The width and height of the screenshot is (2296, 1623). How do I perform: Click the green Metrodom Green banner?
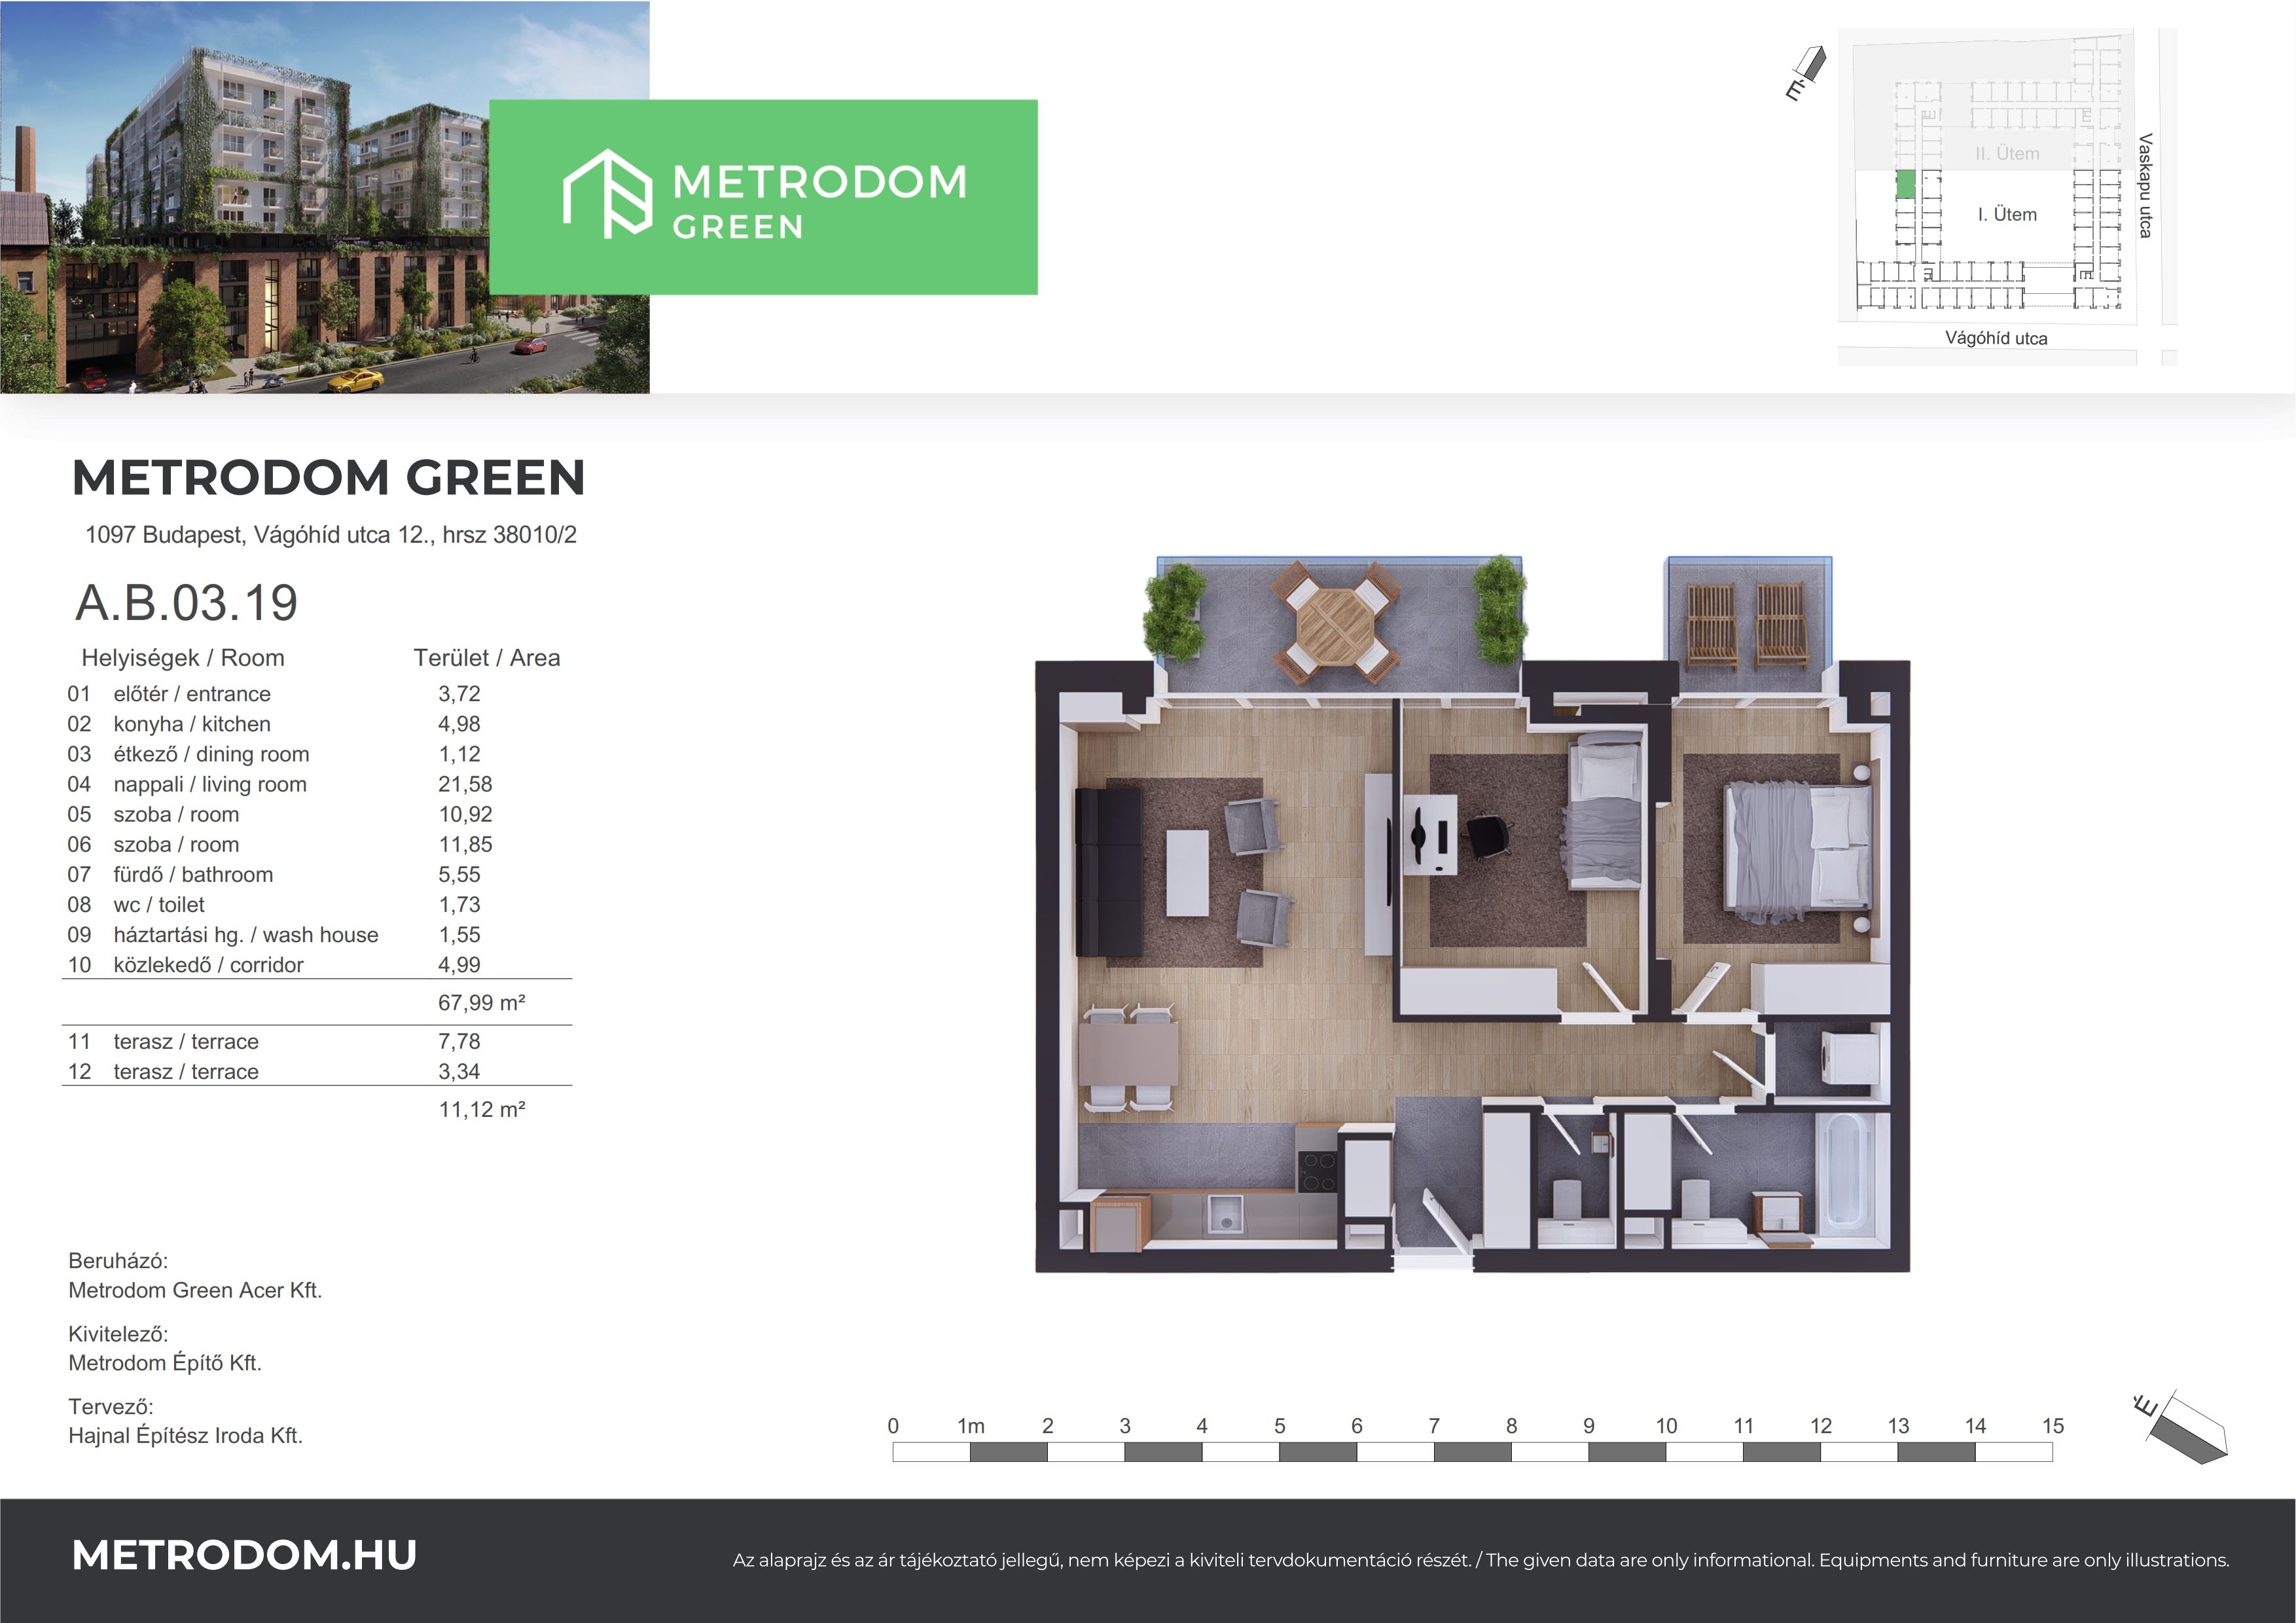click(x=763, y=197)
